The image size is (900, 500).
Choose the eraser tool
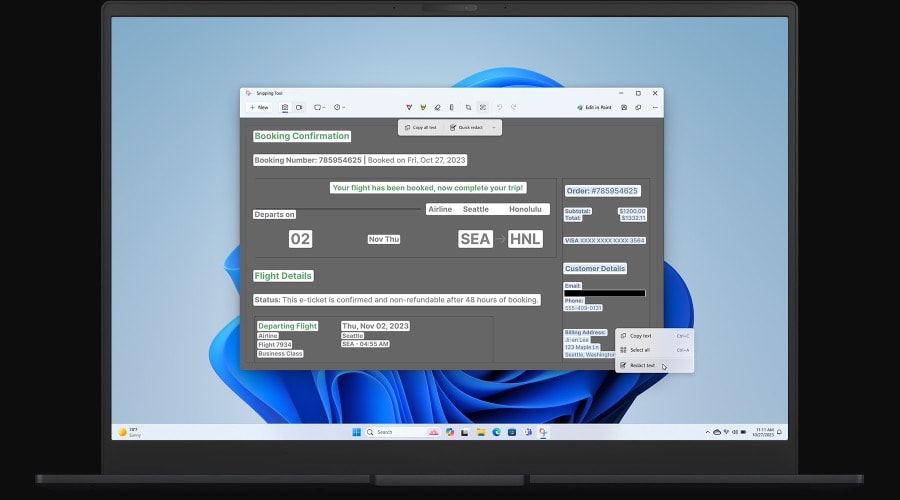point(437,107)
